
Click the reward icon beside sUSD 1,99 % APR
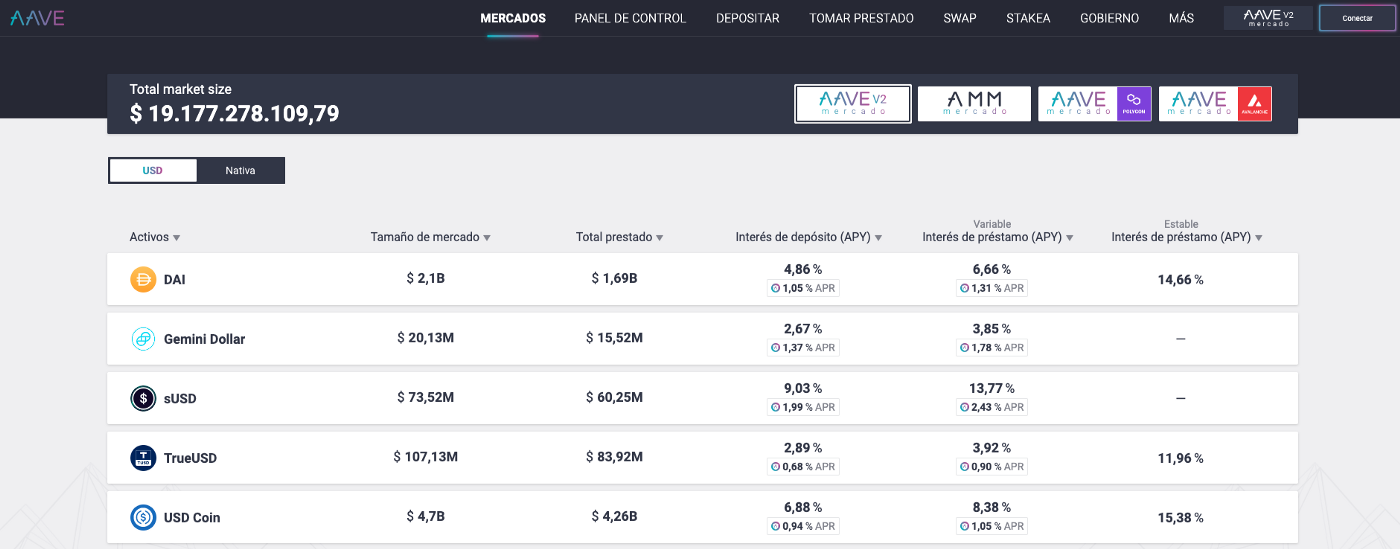(x=775, y=407)
